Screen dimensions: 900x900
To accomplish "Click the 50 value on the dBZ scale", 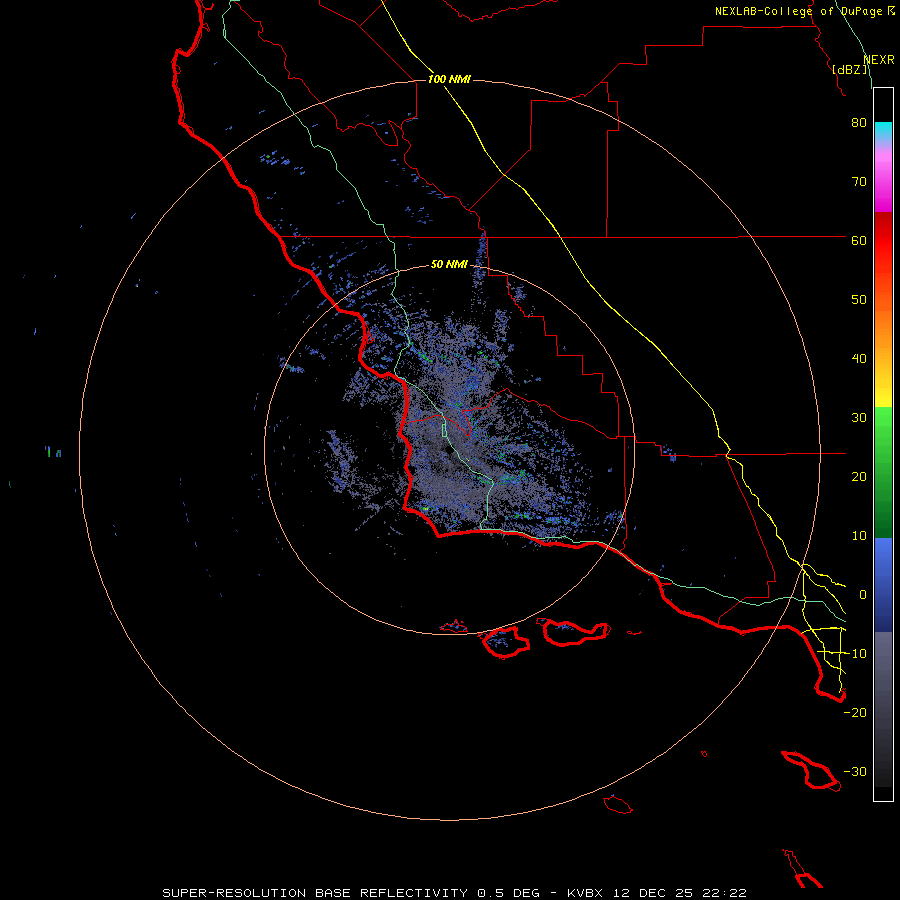I will click(x=859, y=300).
